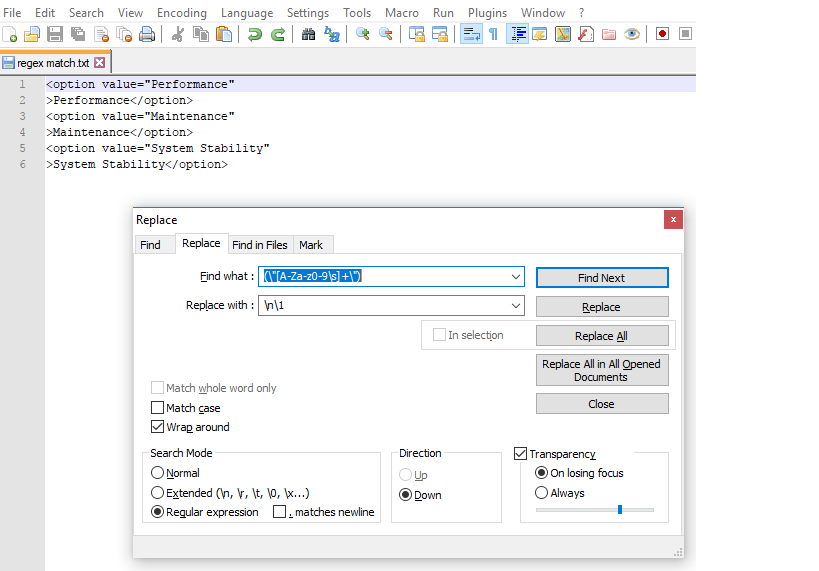Click the transparency slider handle
The height and width of the screenshot is (571, 819).
(x=620, y=509)
